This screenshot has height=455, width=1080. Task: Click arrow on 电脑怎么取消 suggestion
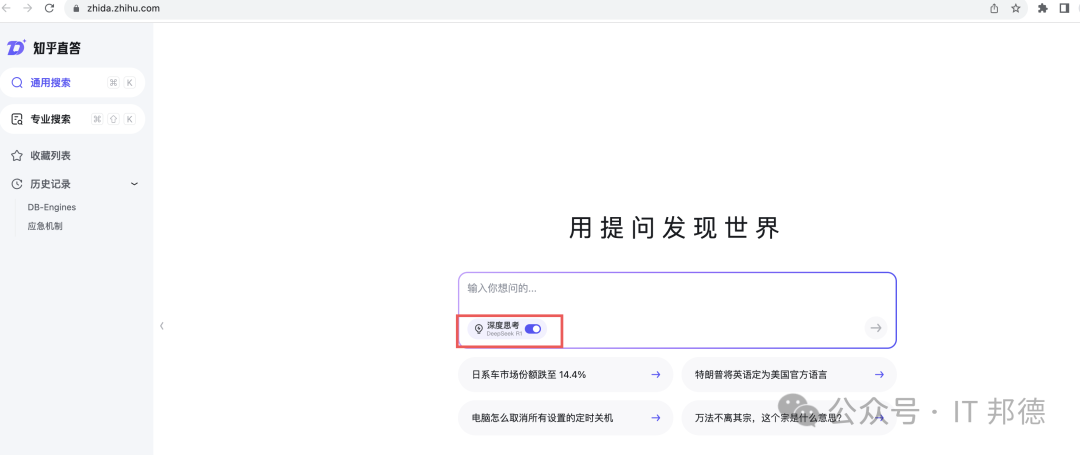pyautogui.click(x=656, y=418)
